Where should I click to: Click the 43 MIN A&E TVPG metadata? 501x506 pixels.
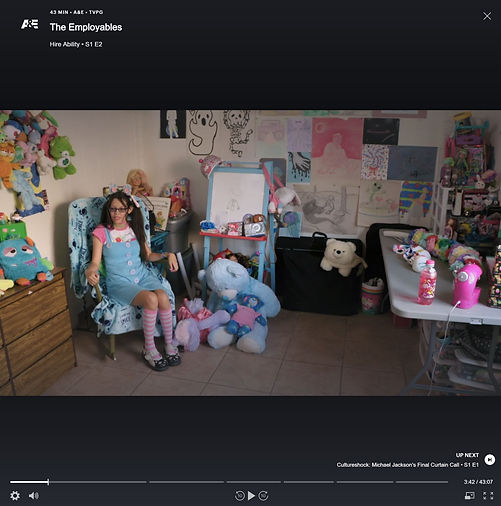(76, 12)
